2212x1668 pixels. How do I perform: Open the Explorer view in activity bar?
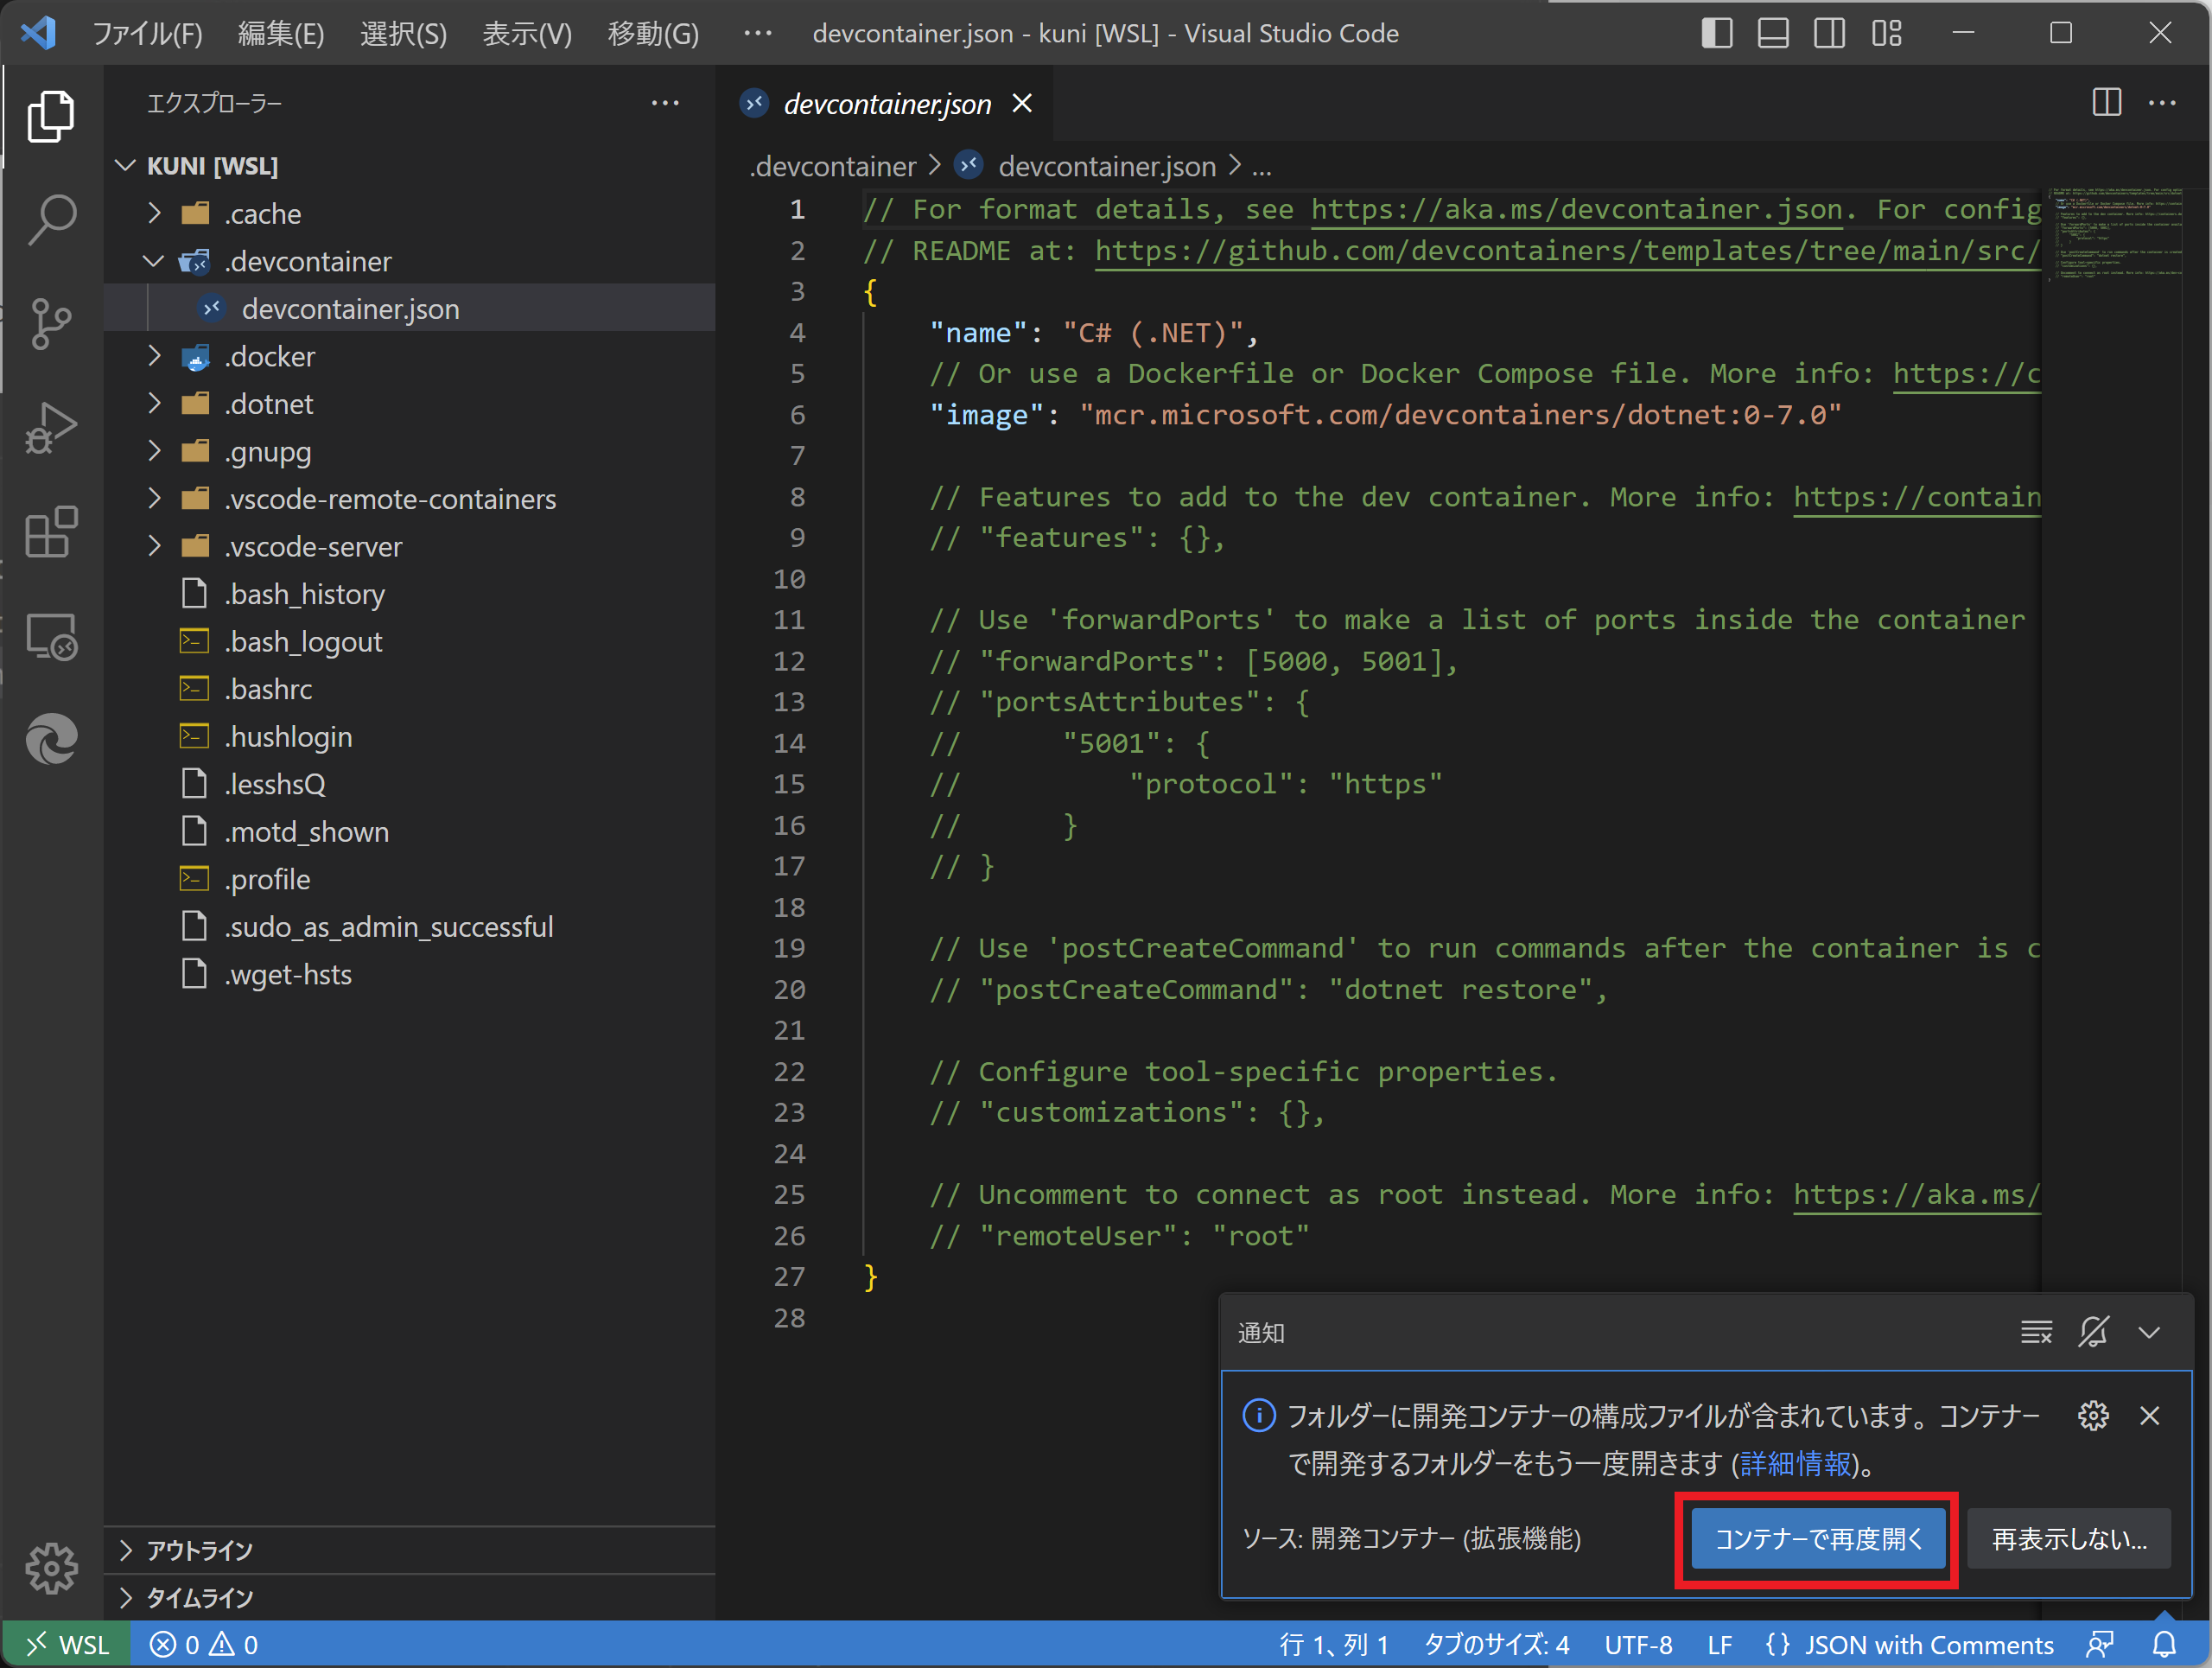click(x=51, y=115)
